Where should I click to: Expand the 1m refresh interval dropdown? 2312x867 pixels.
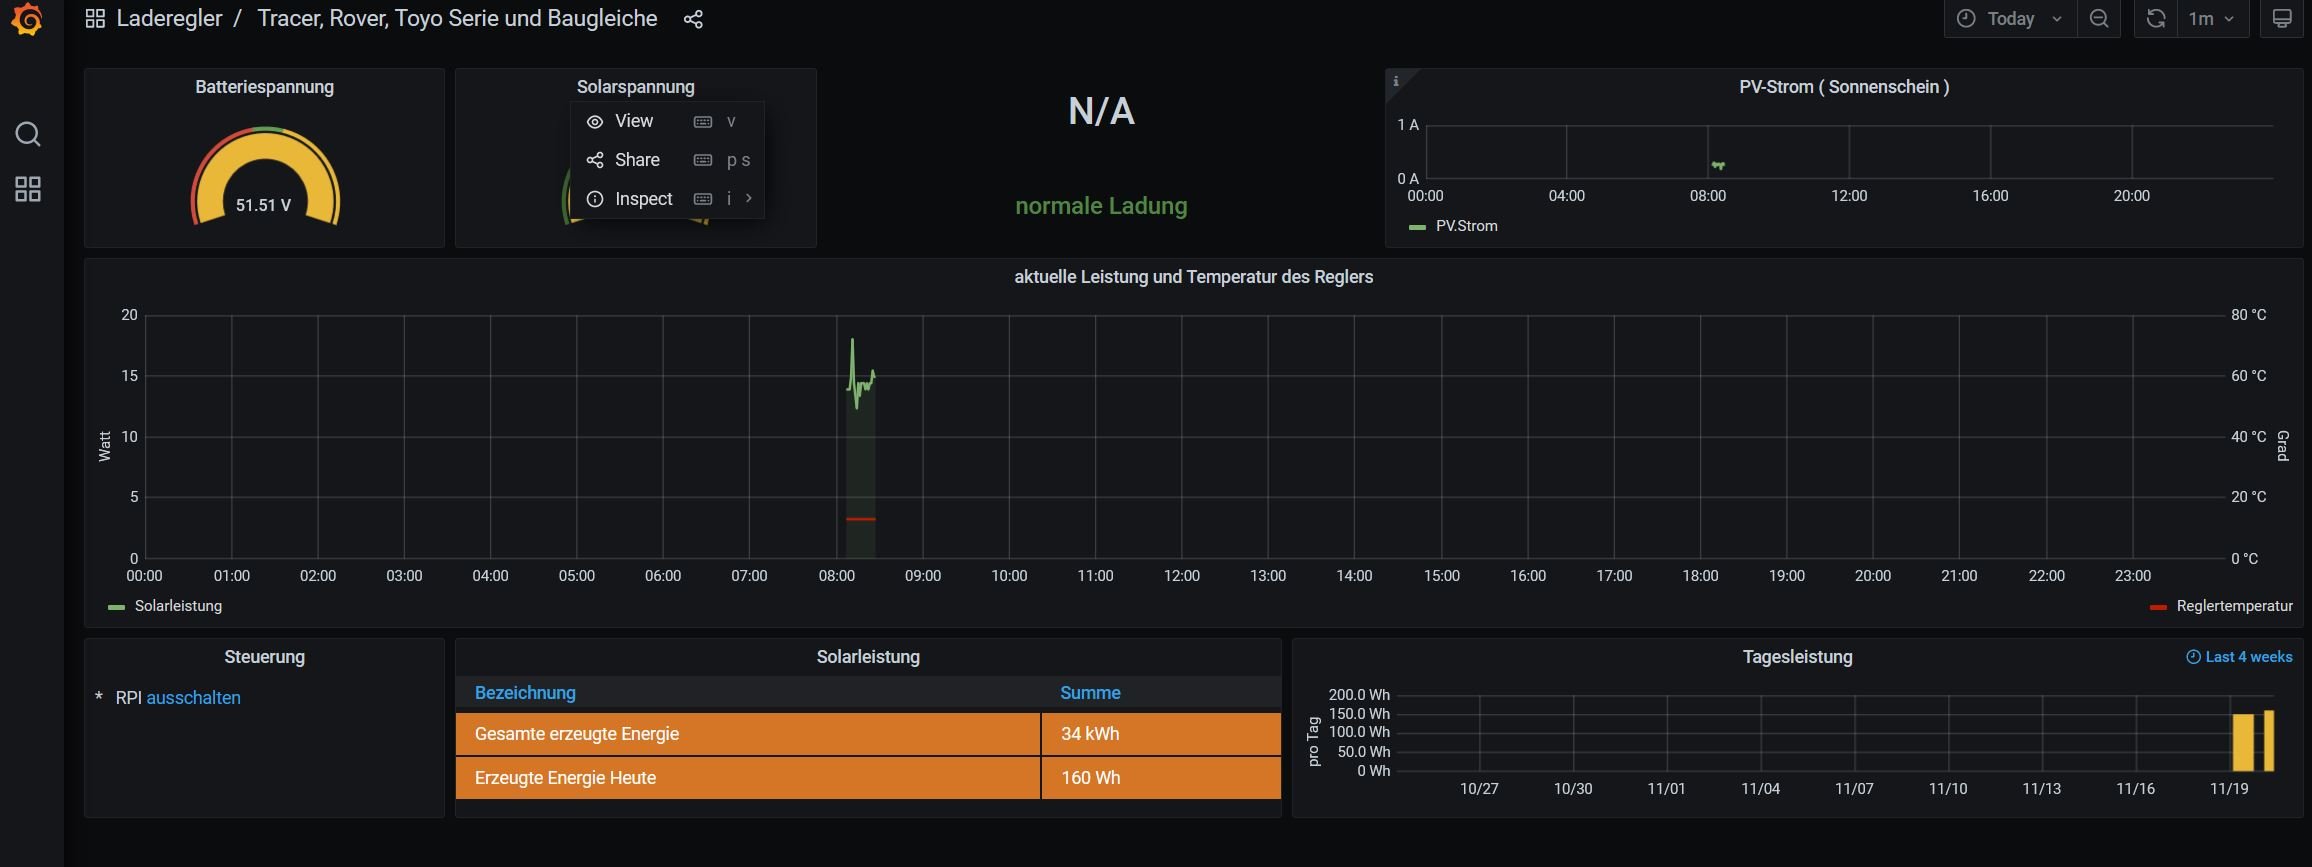(2212, 19)
